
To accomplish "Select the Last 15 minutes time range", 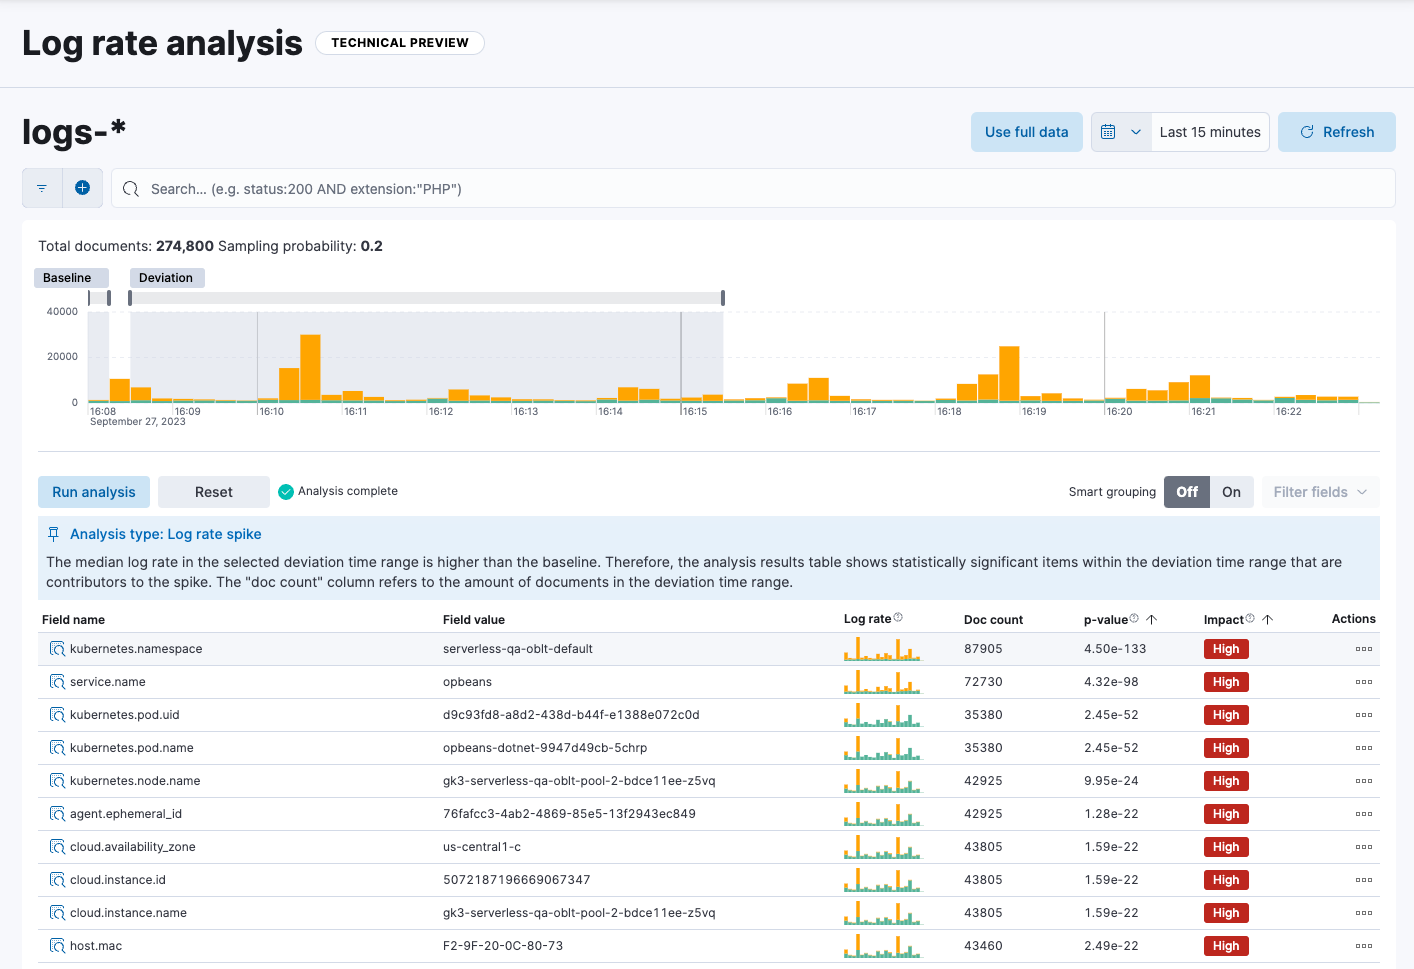I will [1210, 131].
